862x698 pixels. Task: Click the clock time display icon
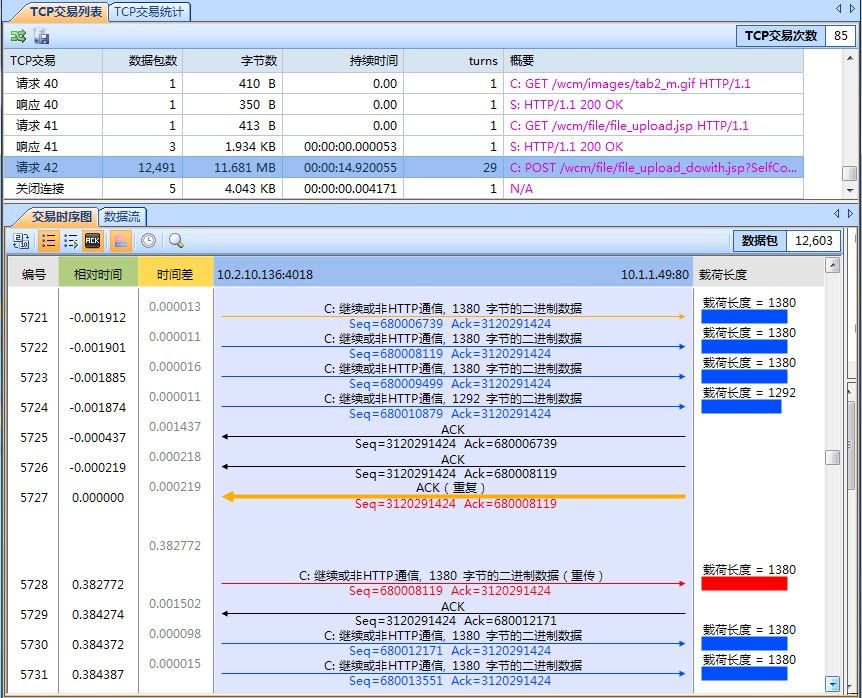[x=148, y=240]
